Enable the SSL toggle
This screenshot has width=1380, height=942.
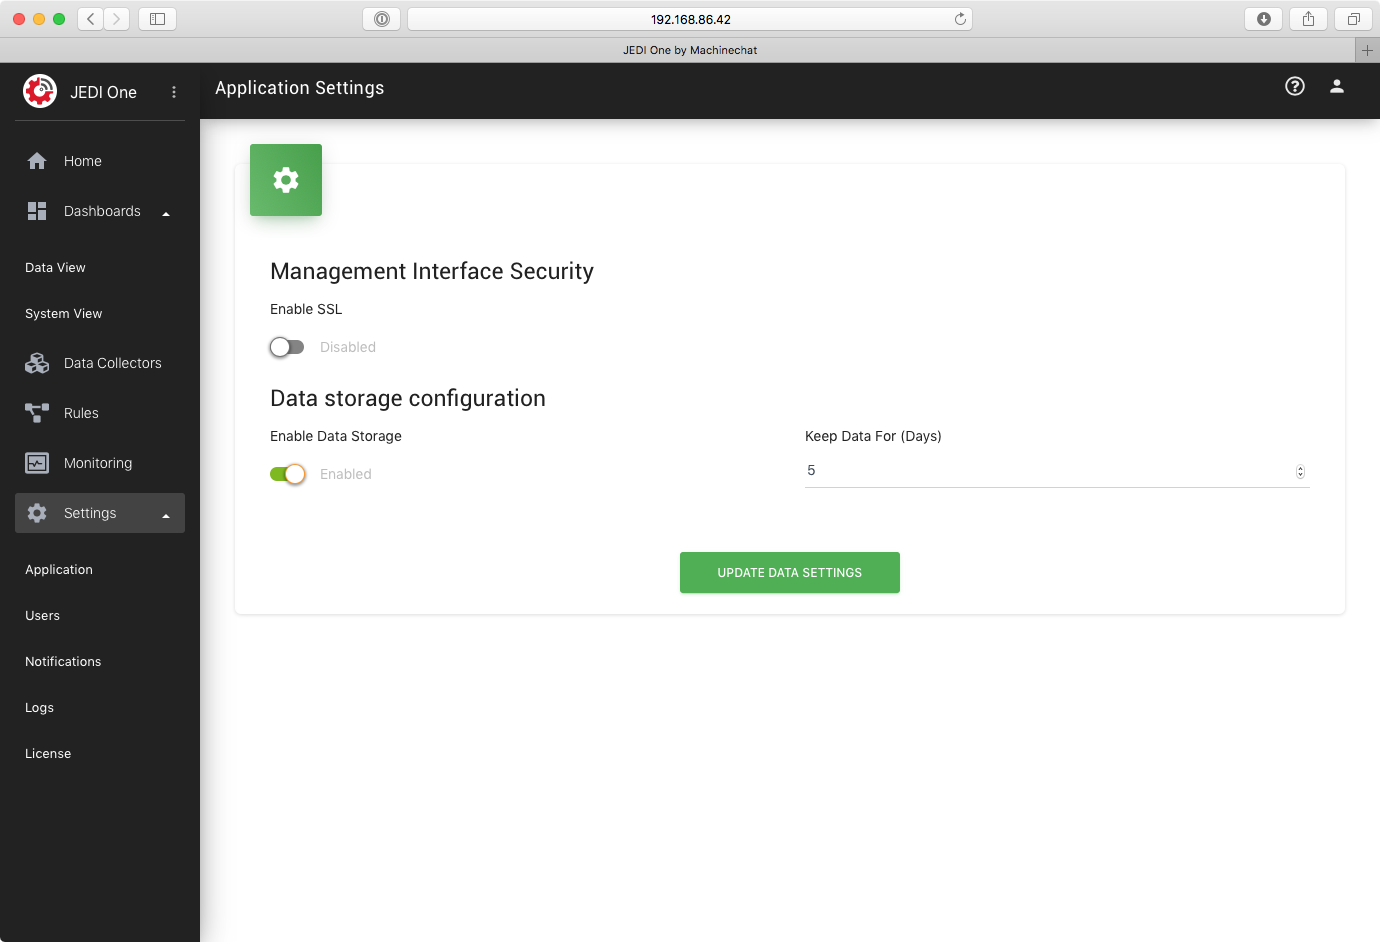(x=287, y=347)
